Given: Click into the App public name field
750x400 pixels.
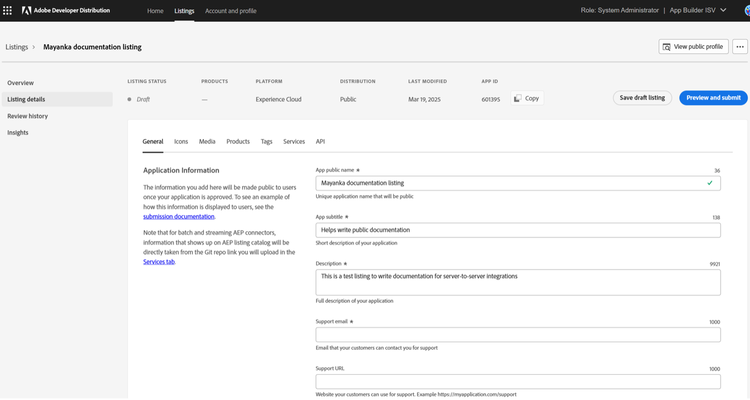Looking at the screenshot, I should [x=518, y=183].
